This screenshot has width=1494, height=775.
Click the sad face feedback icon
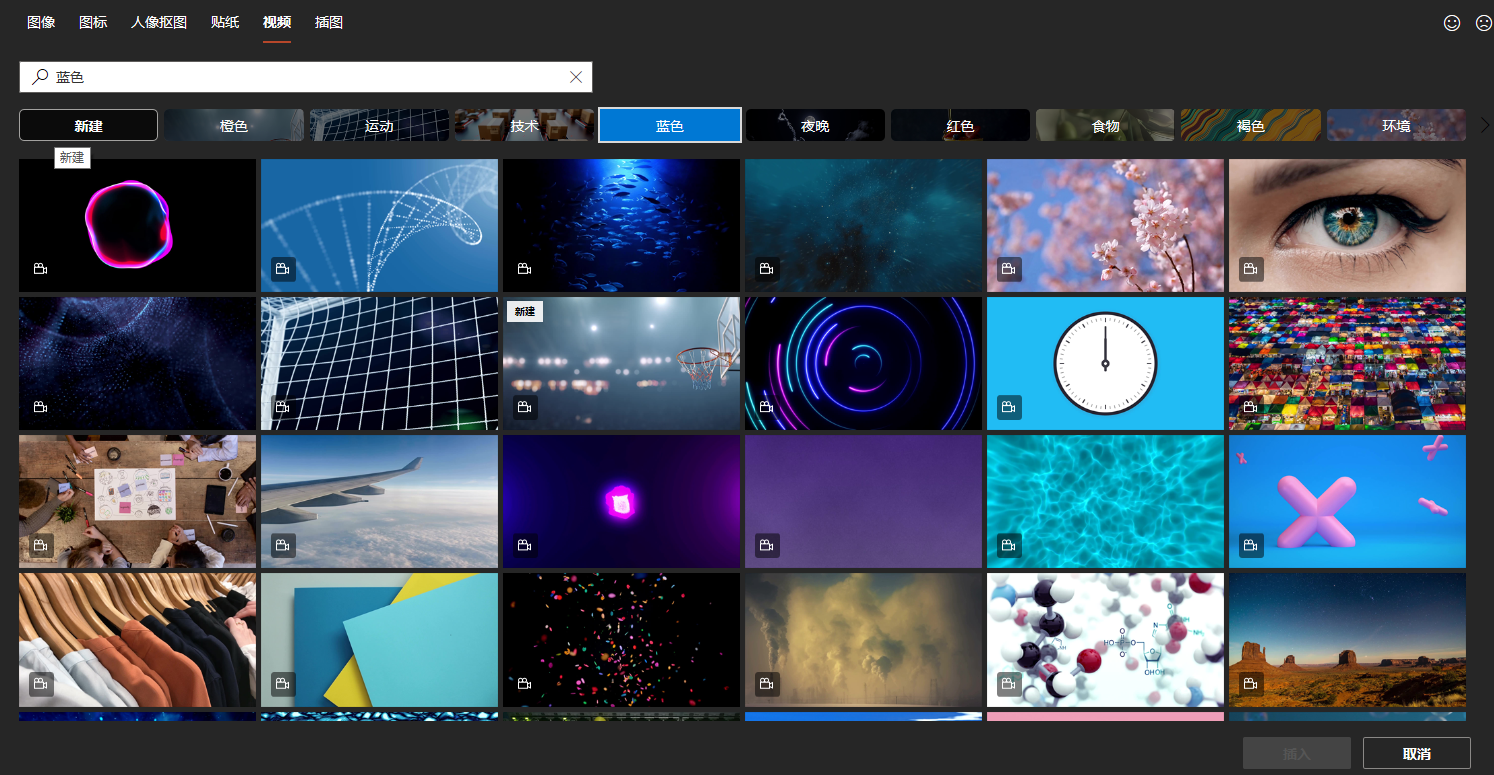pyautogui.click(x=1484, y=23)
